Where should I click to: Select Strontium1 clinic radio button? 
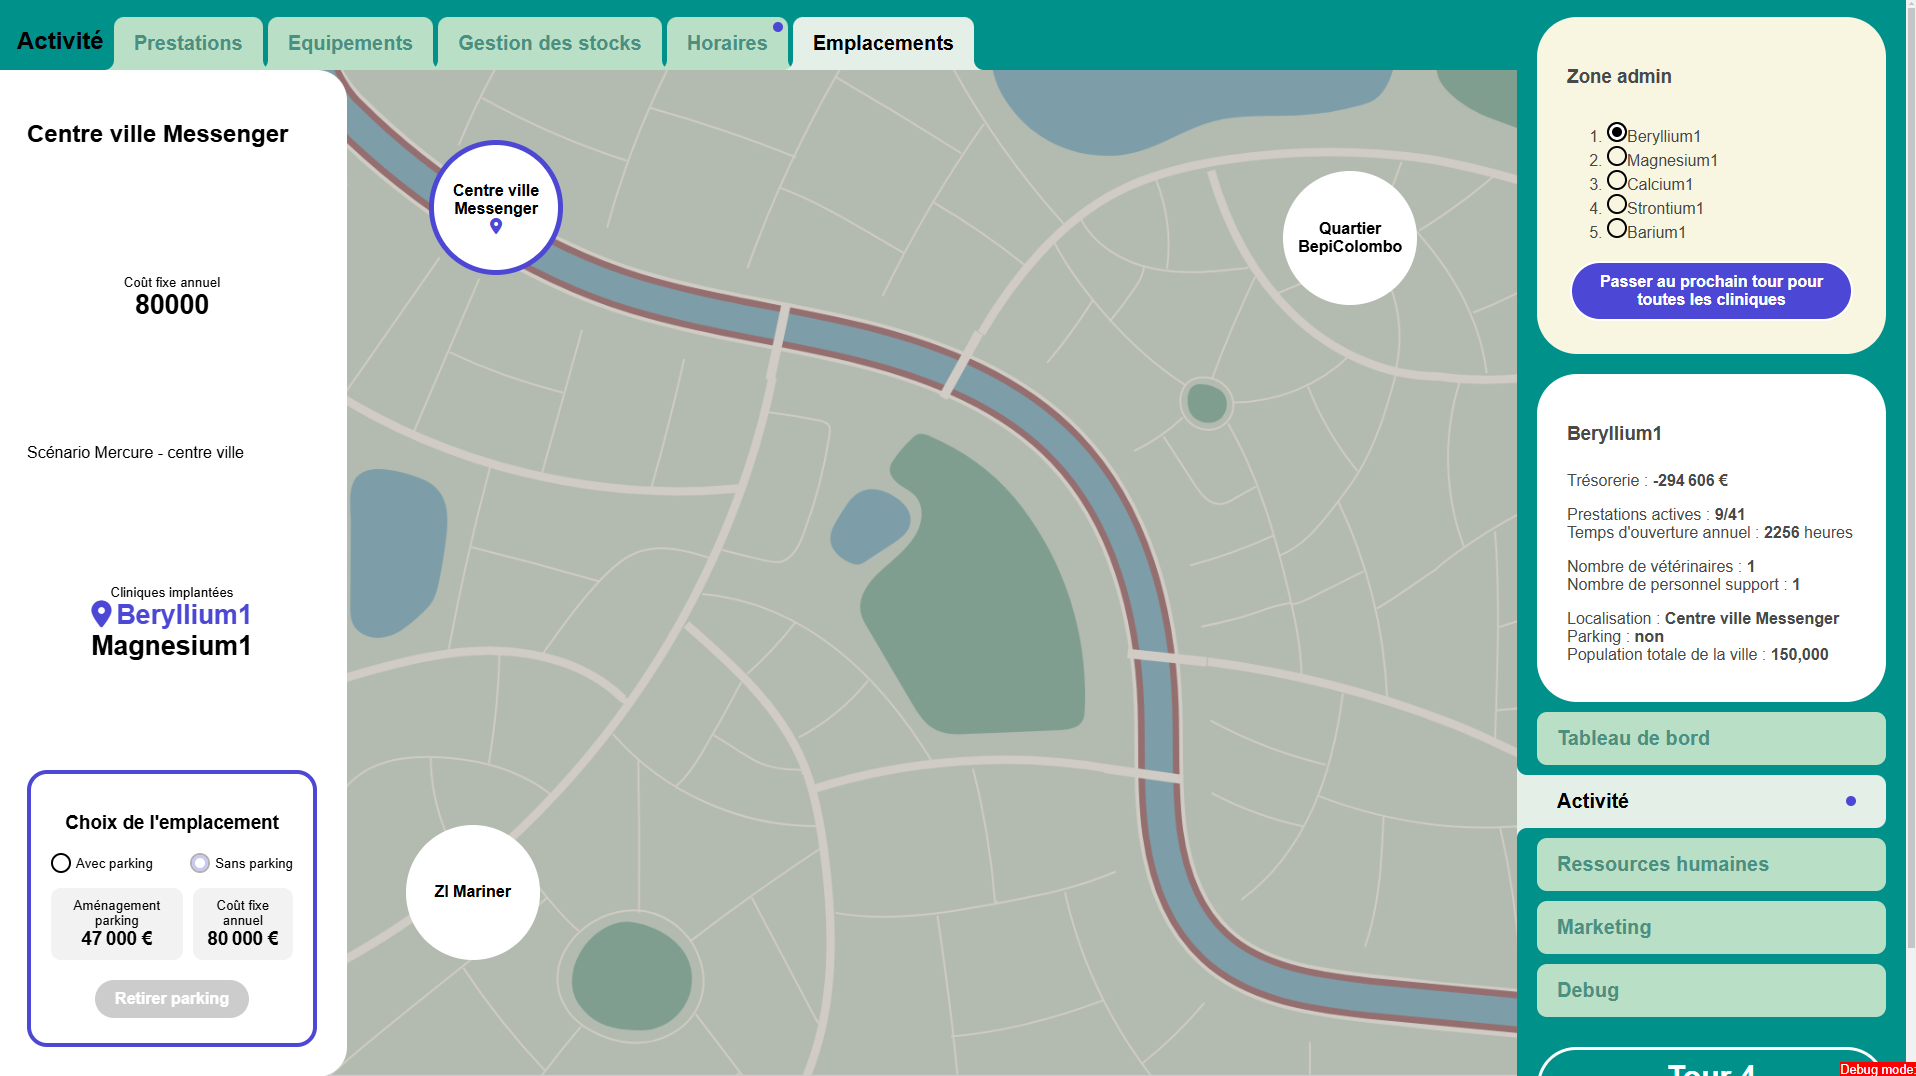coord(1616,205)
